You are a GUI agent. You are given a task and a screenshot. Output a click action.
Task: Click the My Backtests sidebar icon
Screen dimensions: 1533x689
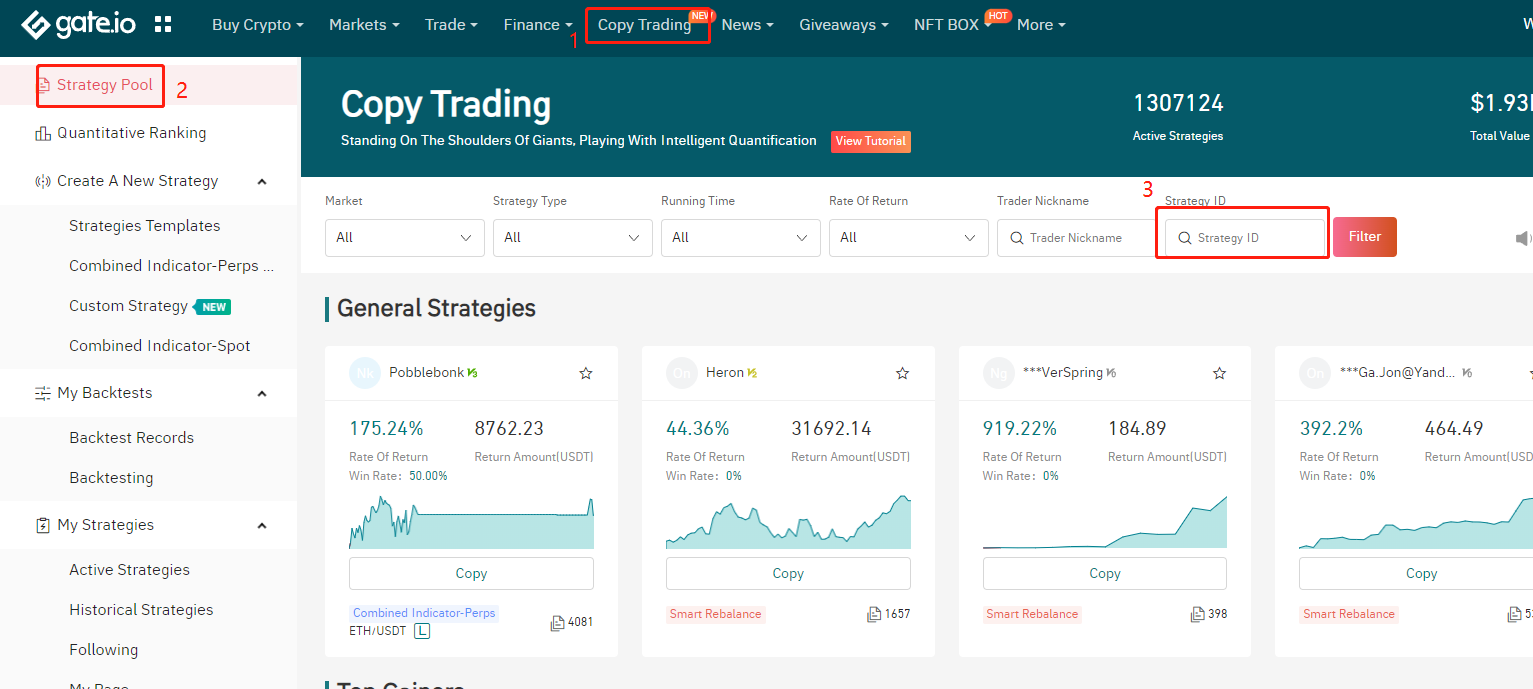[x=43, y=393]
